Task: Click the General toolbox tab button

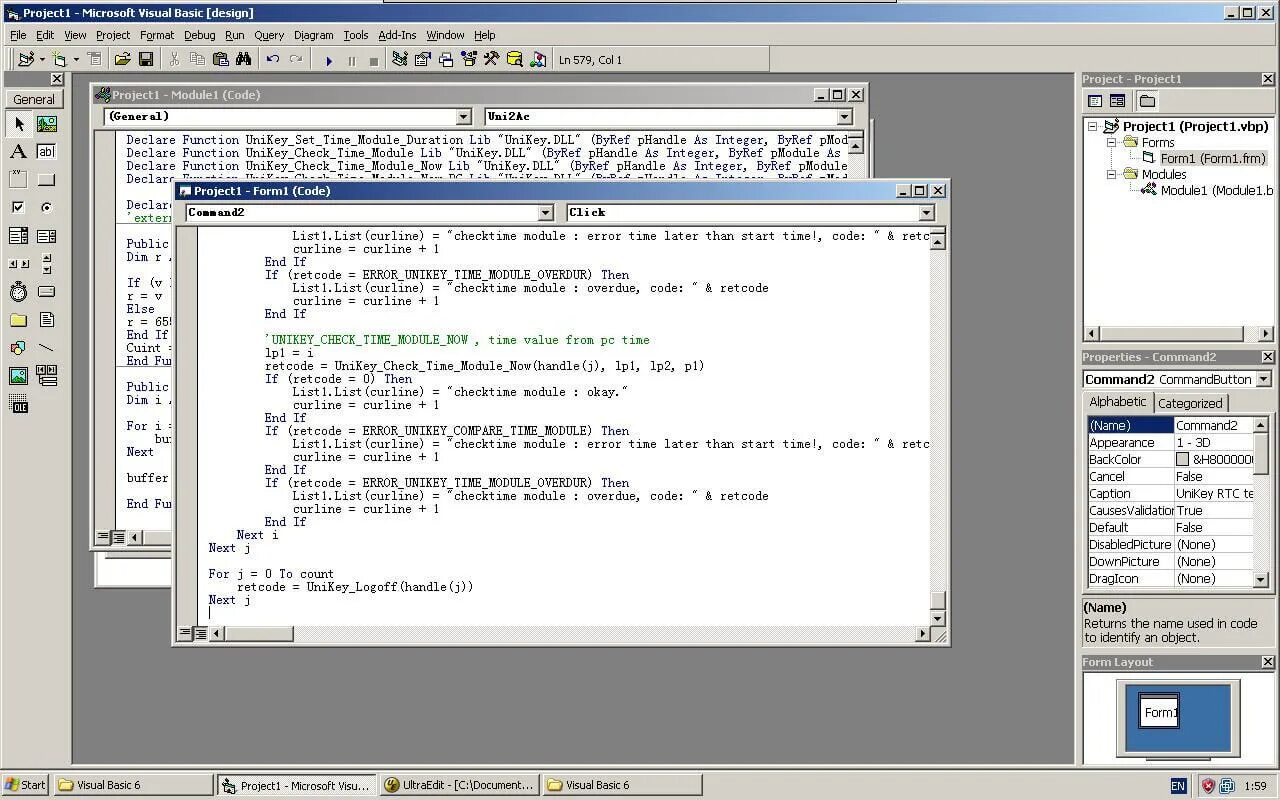Action: (34, 99)
